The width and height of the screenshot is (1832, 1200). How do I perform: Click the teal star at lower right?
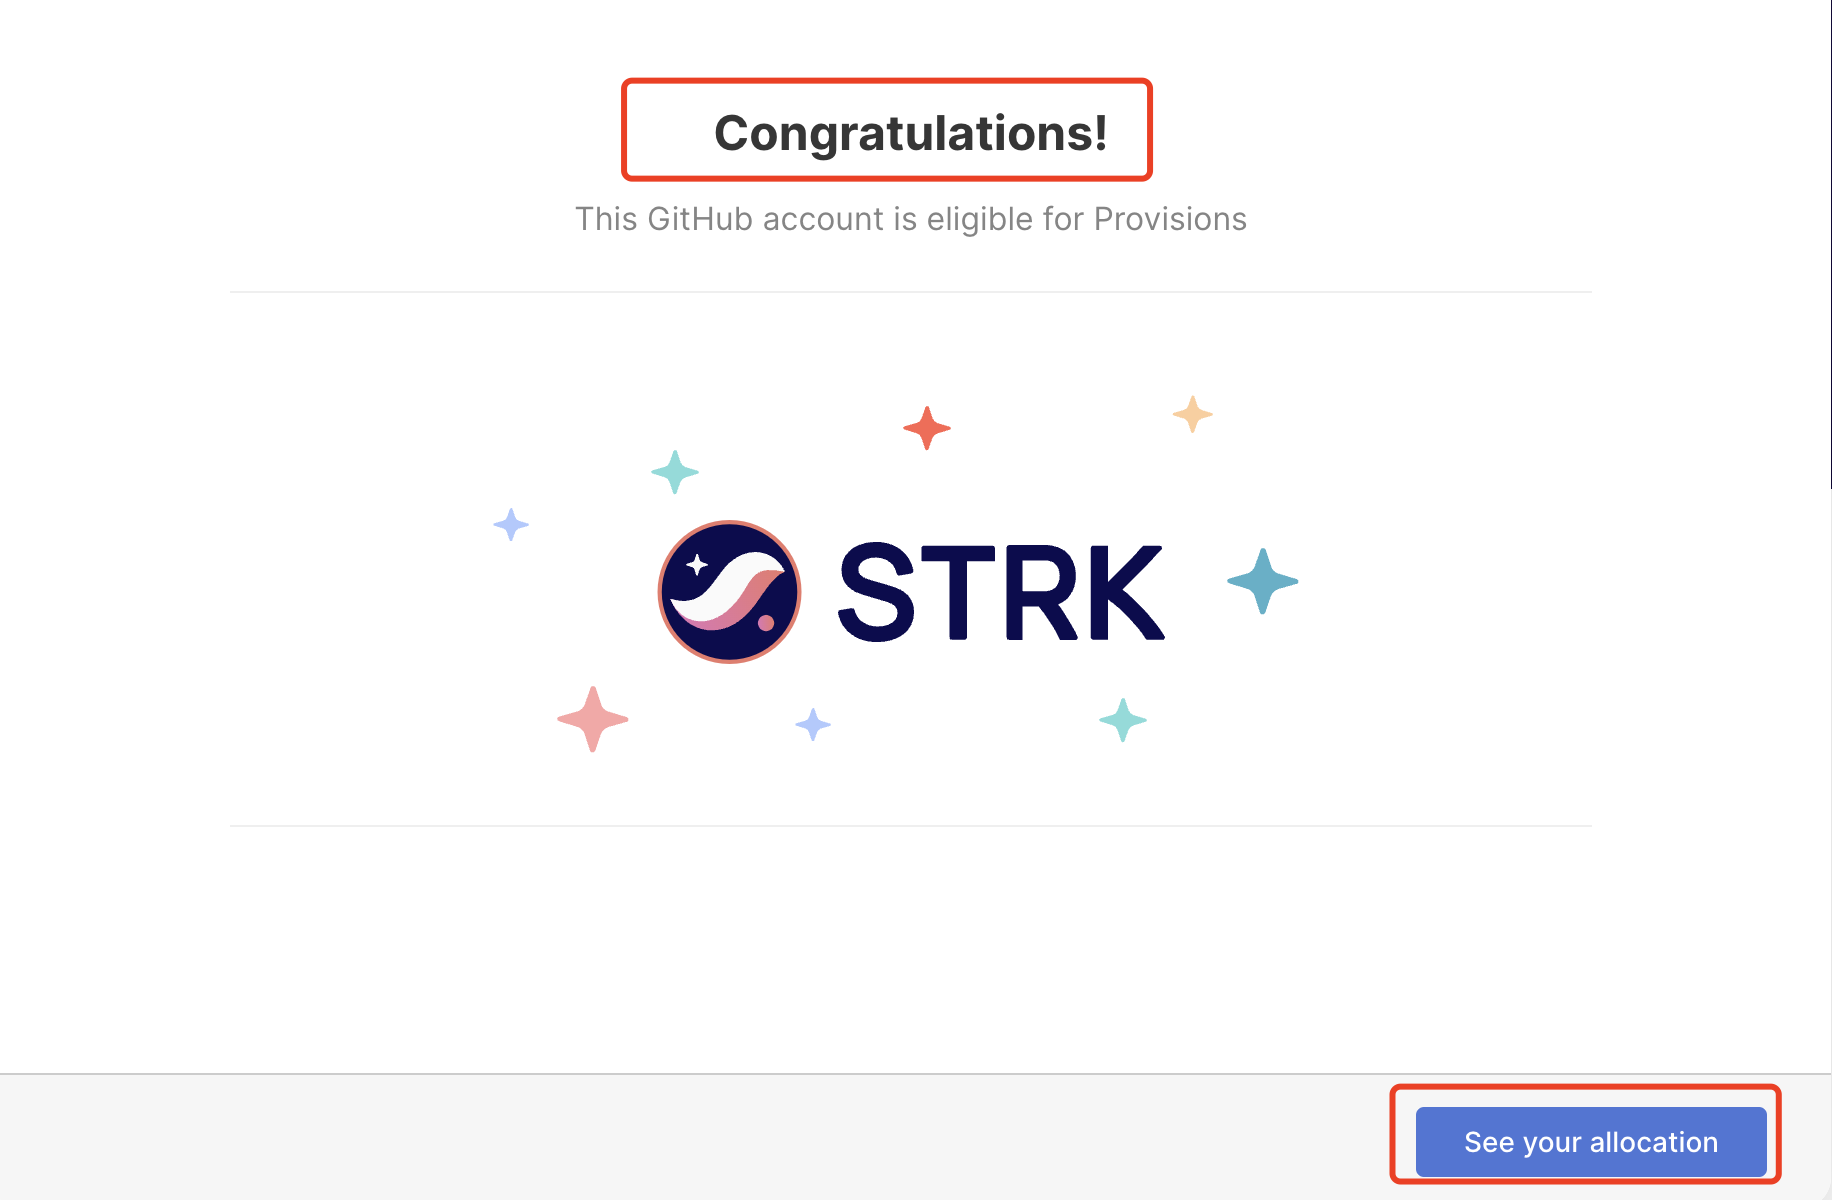click(1123, 720)
